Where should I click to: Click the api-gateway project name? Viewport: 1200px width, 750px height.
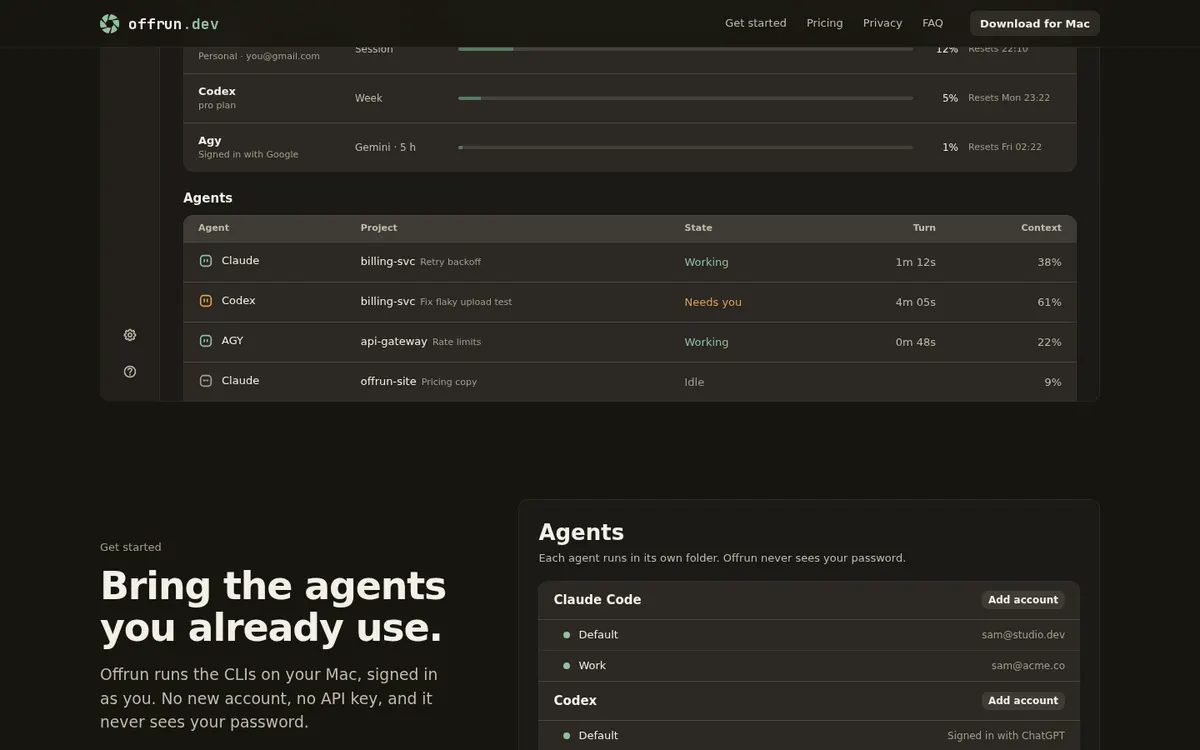click(x=394, y=341)
